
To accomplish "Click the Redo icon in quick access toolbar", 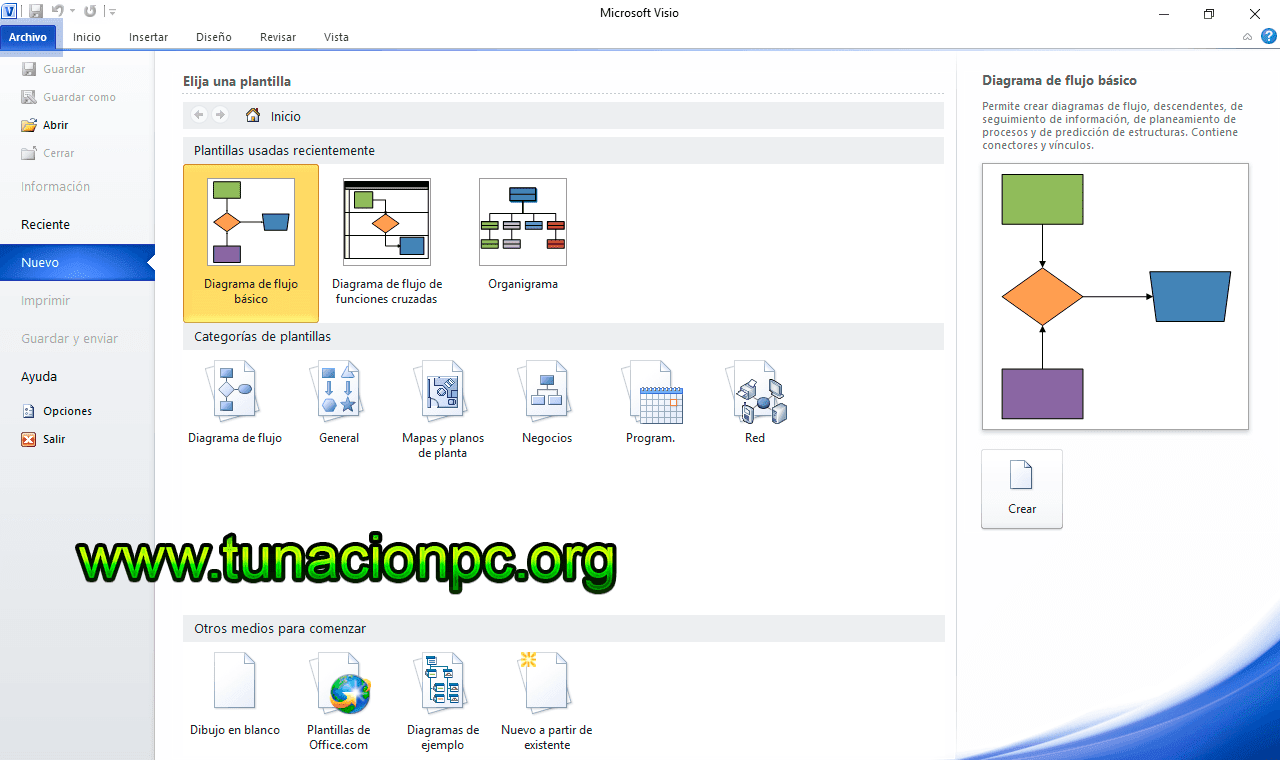I will [90, 11].
